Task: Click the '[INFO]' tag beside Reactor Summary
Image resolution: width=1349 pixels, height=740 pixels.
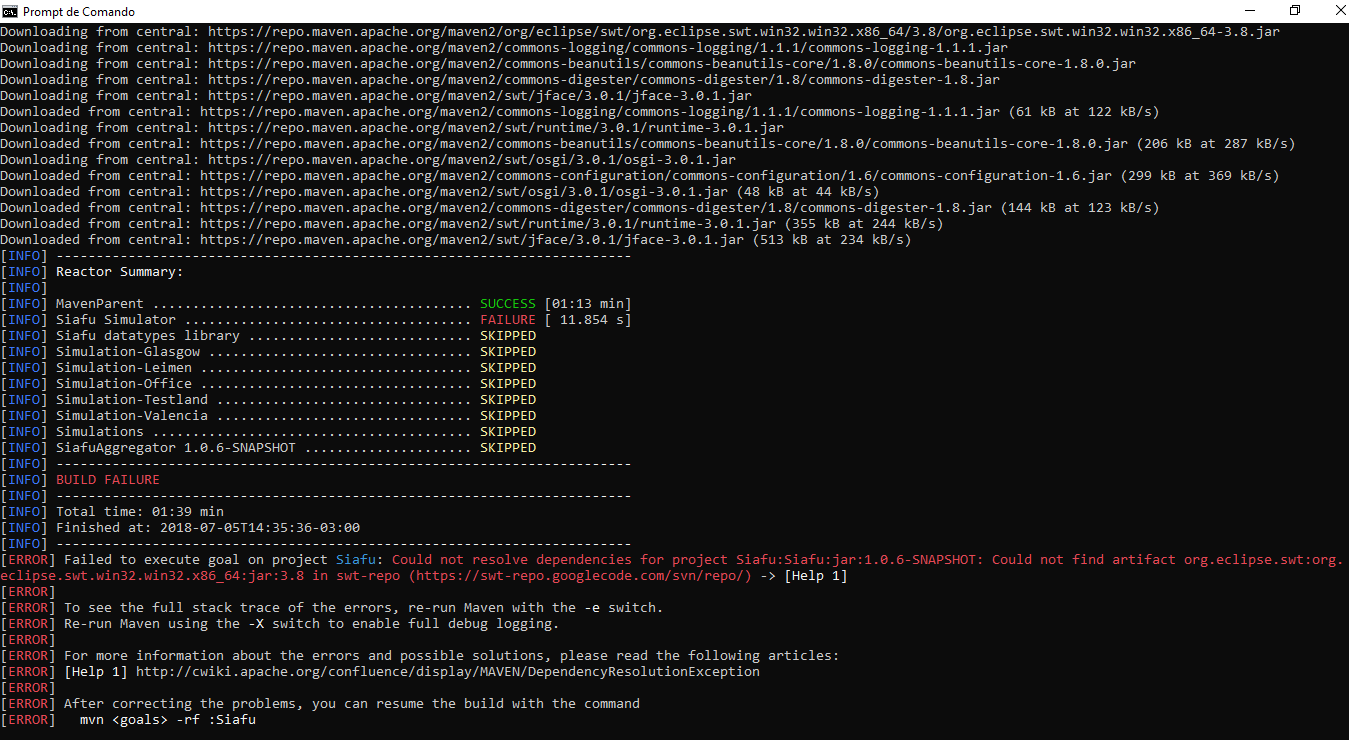Action: click(x=24, y=272)
